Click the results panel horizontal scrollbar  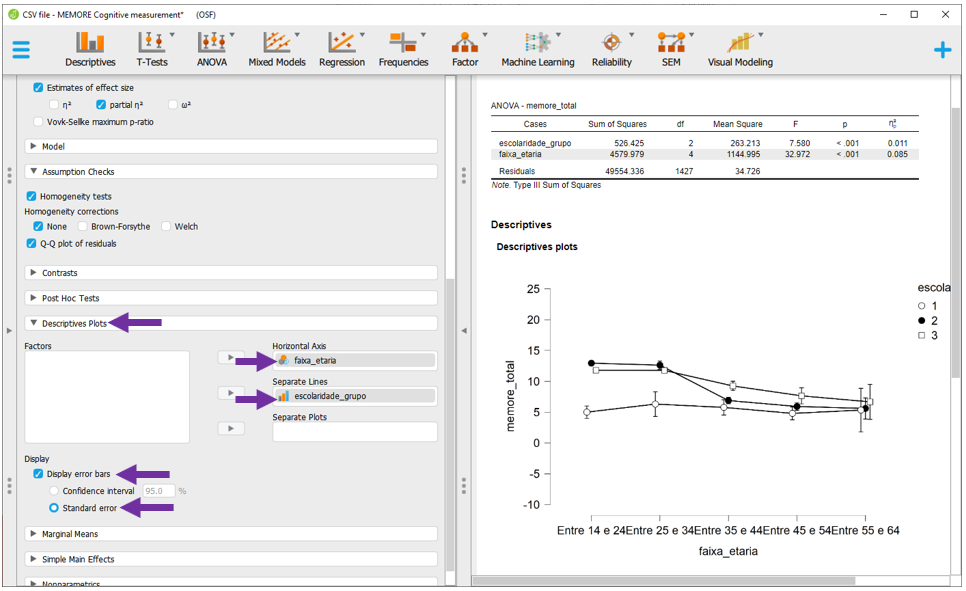coord(700,580)
